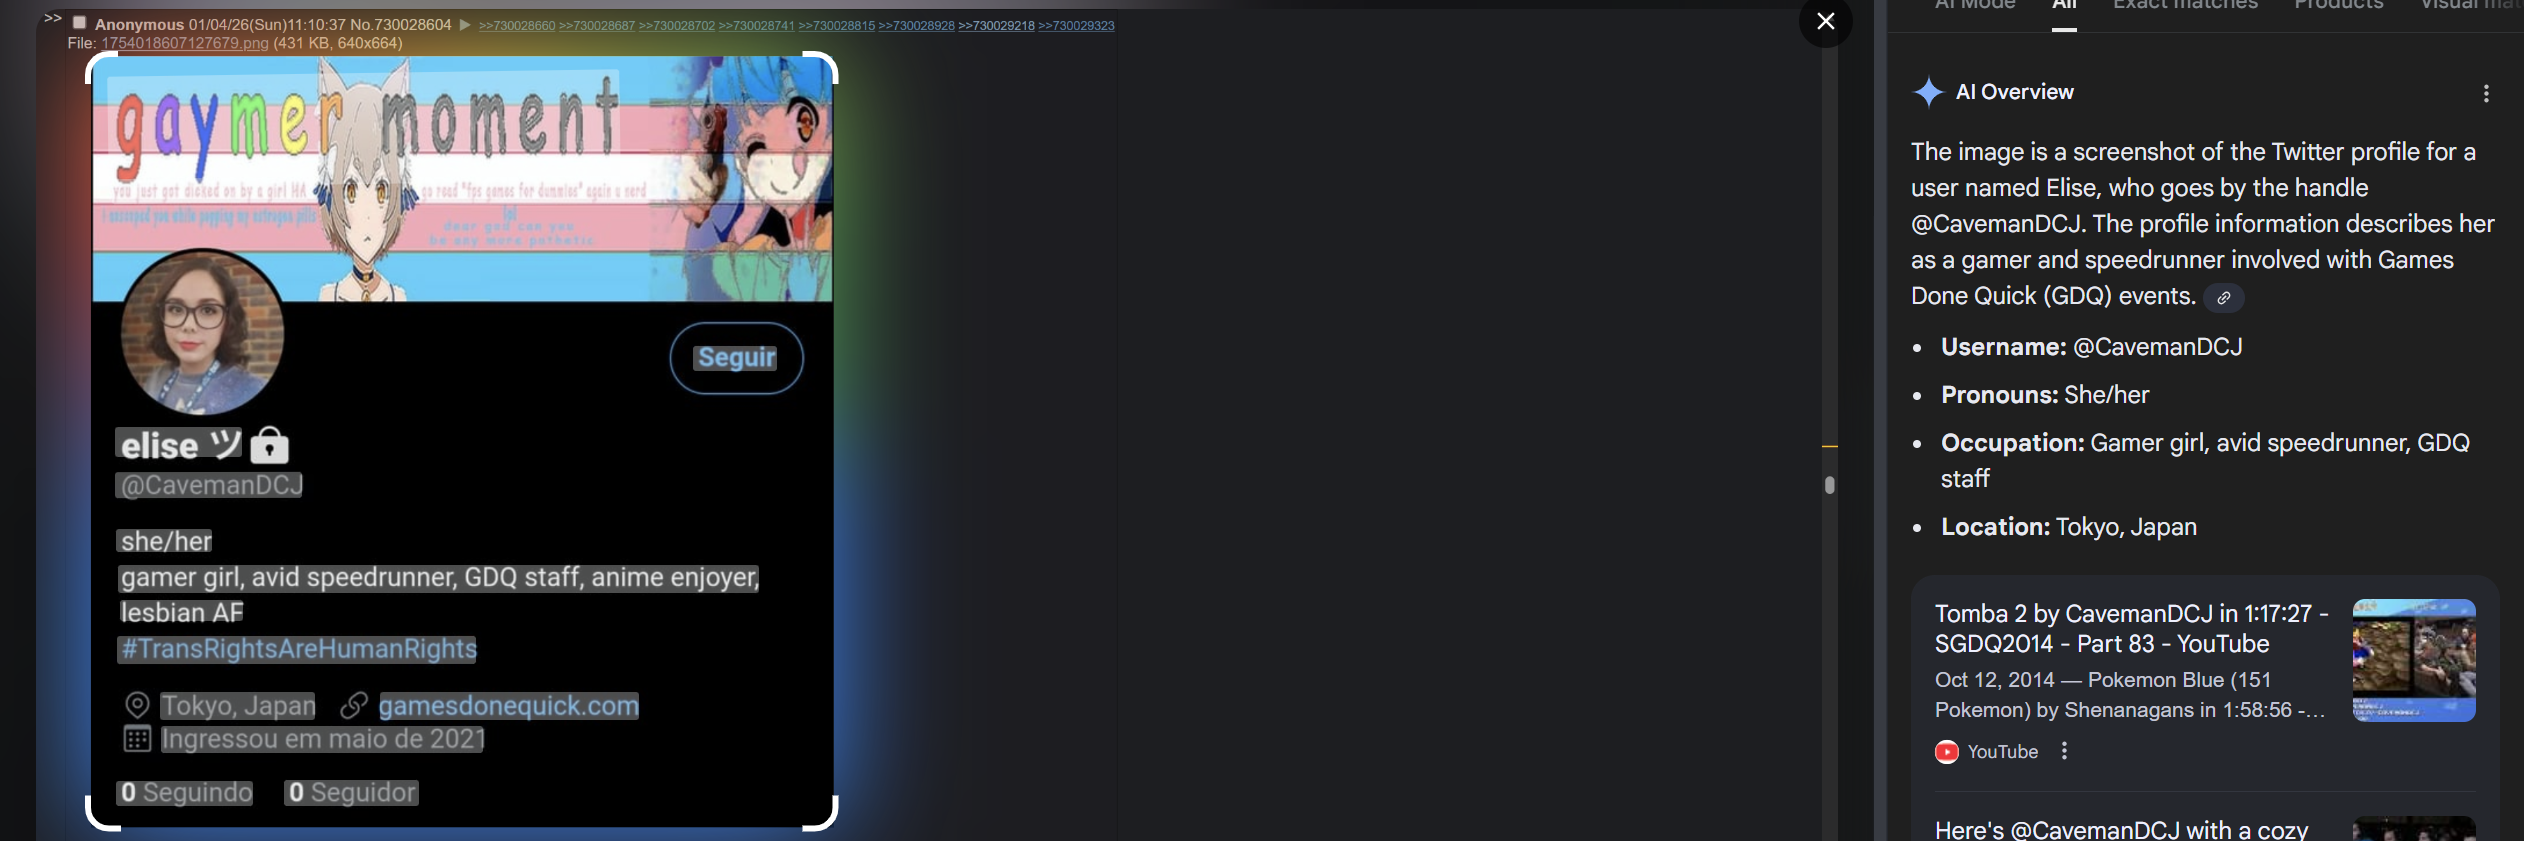This screenshot has width=2524, height=841.
Task: Click the AI Overview heading
Action: 2014,92
